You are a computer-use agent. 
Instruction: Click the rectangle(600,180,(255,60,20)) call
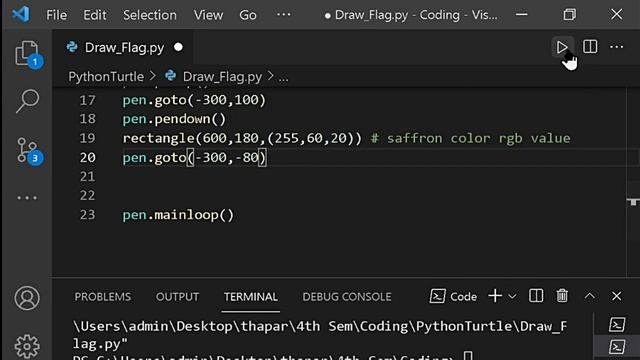click(x=242, y=138)
